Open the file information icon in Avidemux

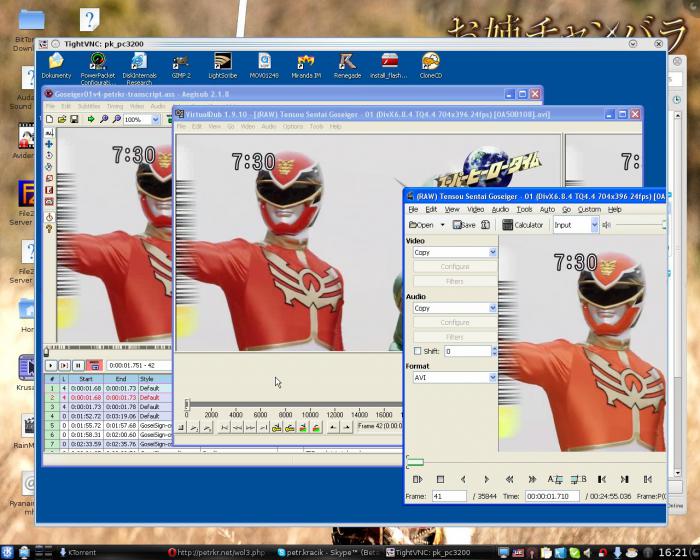click(x=485, y=225)
